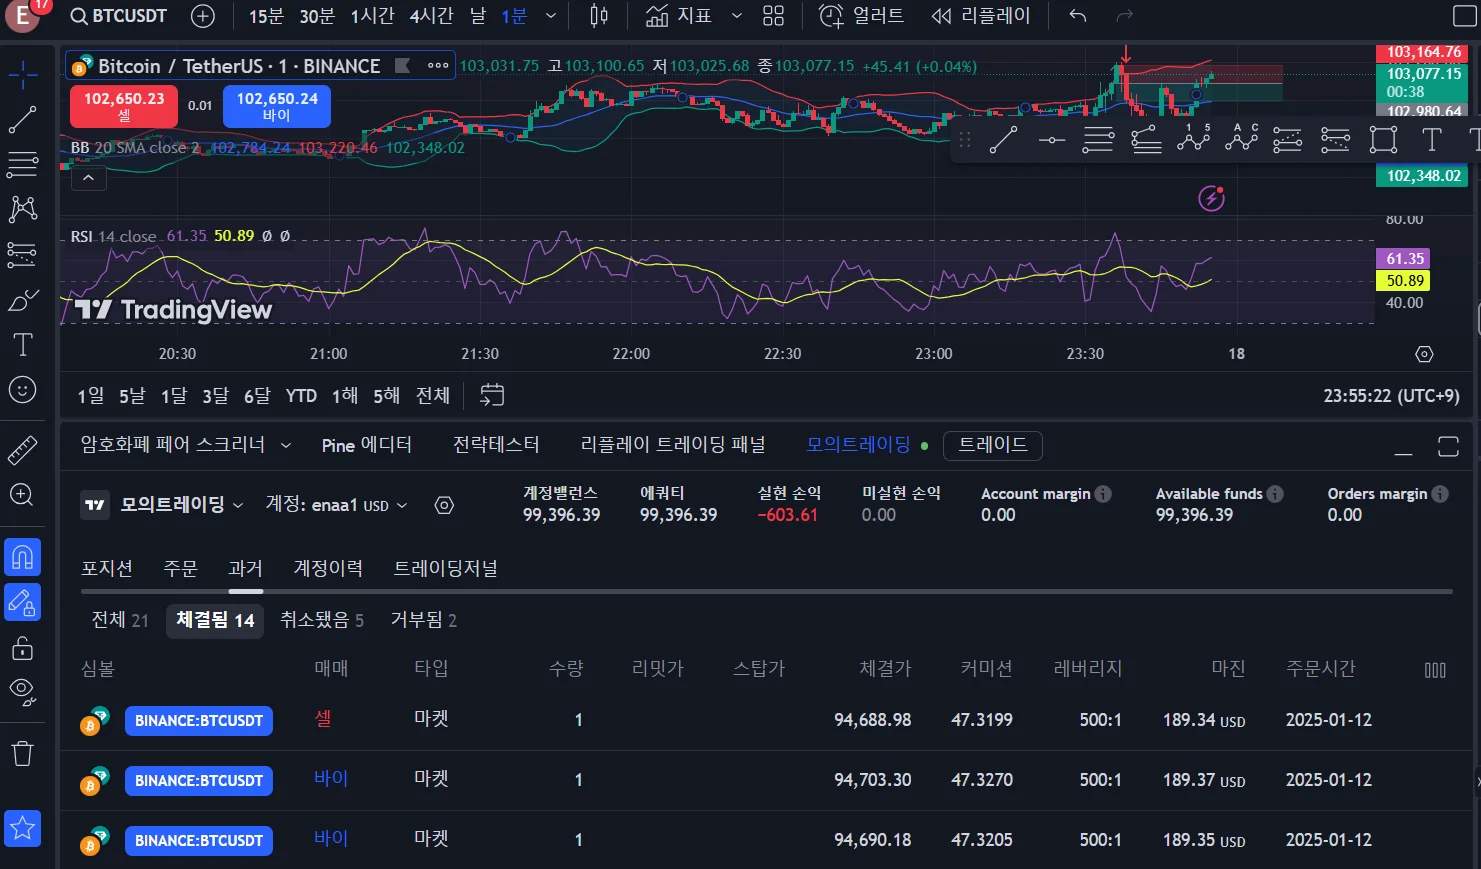Screen dimensions: 1481x869
Task: Switch to the 전략테스터 tab
Action: [496, 445]
